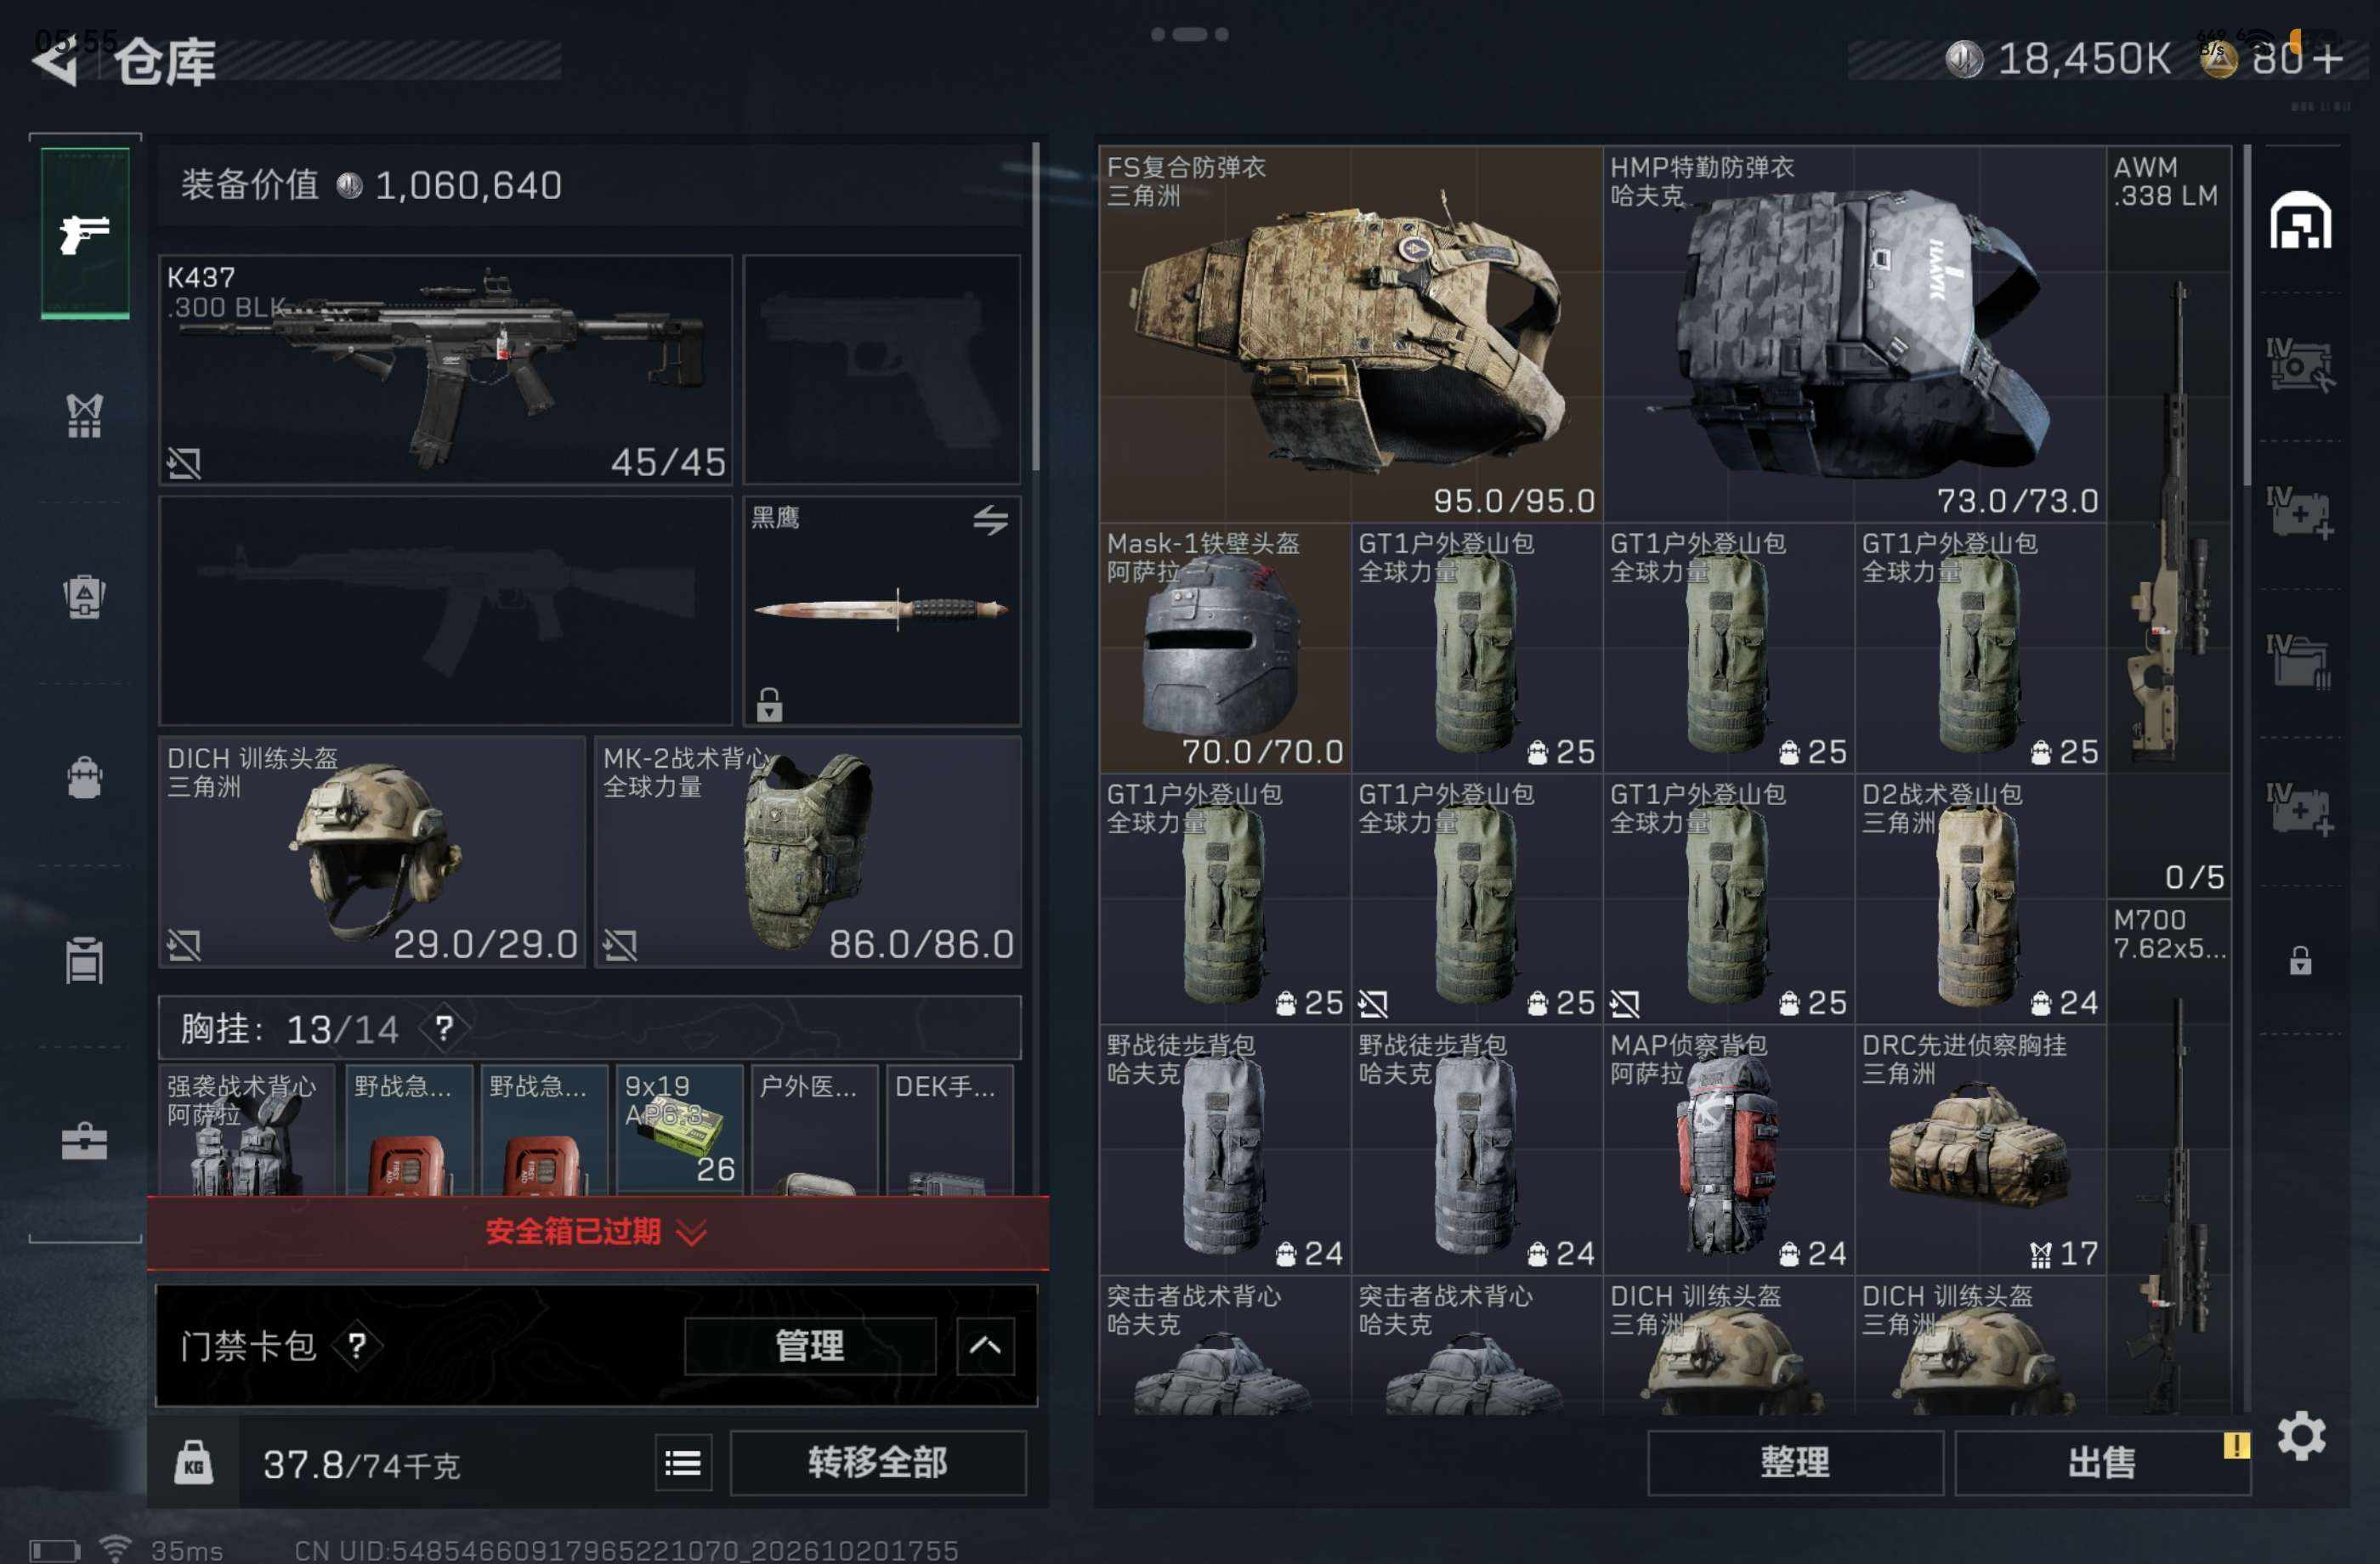Click the list view icon beside weight

click(683, 1463)
